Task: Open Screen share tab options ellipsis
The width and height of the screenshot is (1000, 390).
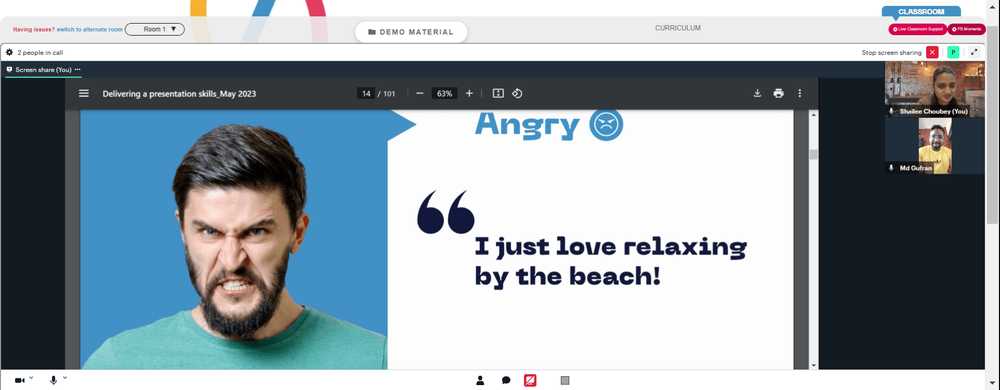Action: point(78,69)
